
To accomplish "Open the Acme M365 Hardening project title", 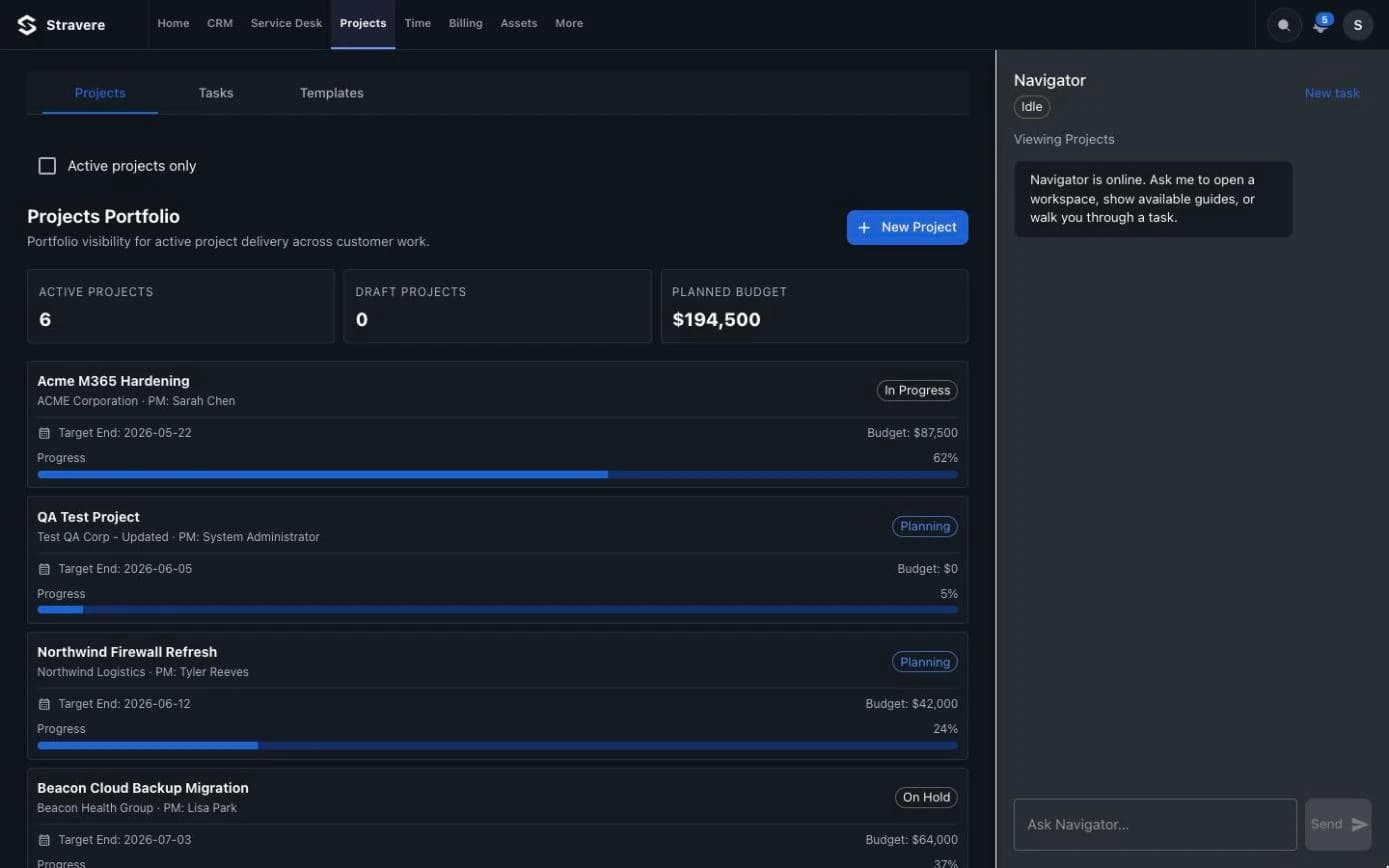I will click(x=113, y=381).
